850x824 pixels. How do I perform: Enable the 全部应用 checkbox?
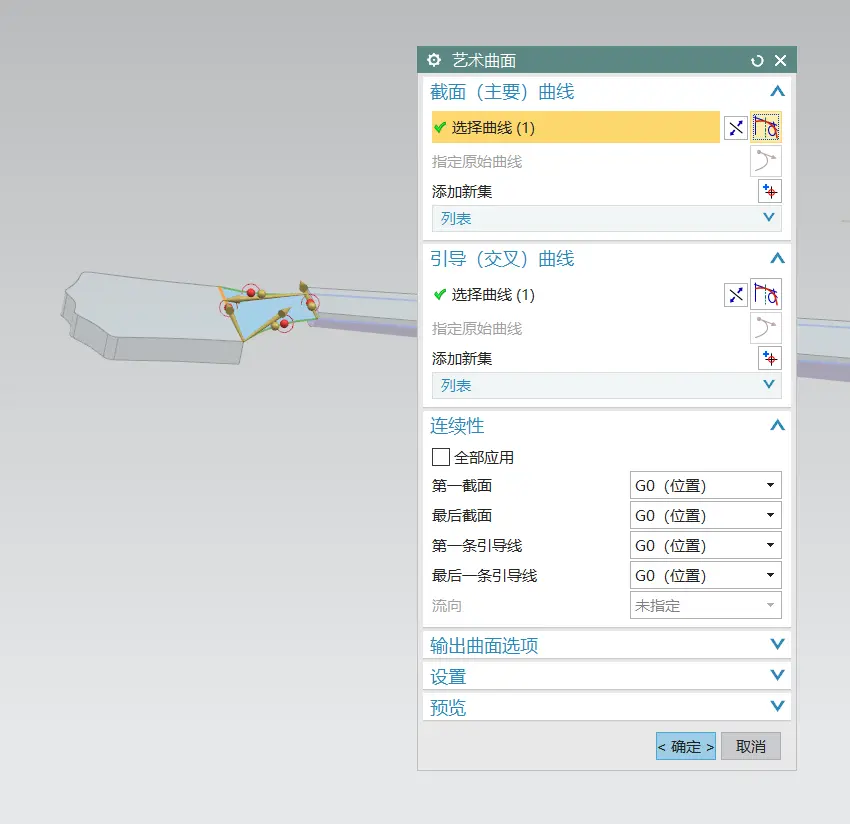(x=441, y=457)
